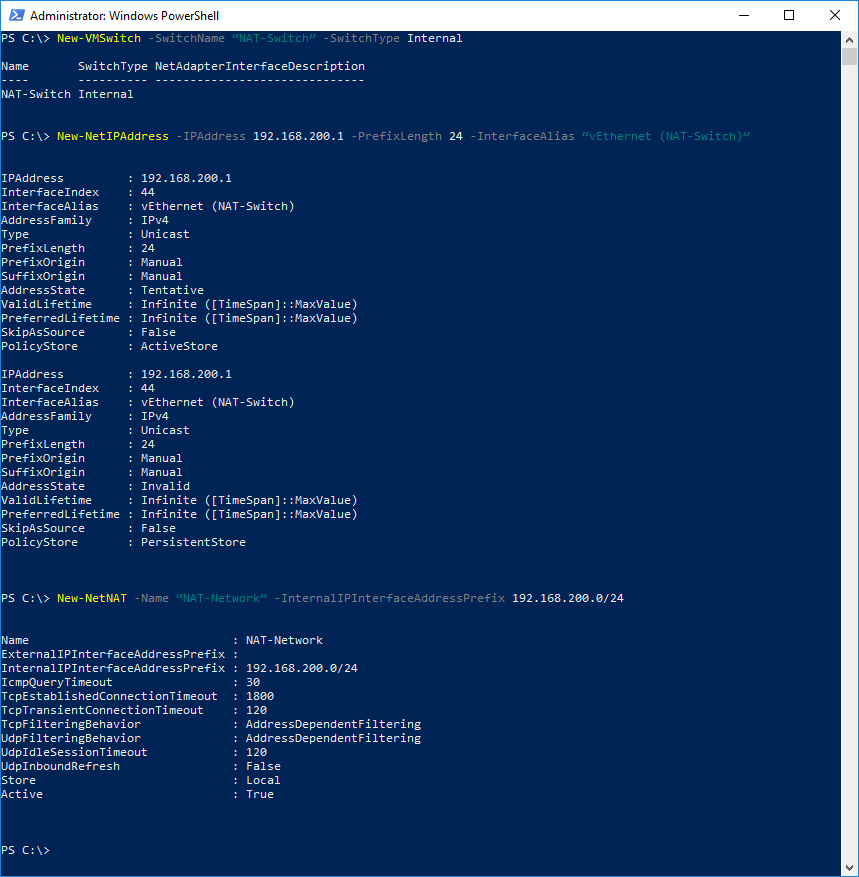Click the UdpIdleSessionTimeout value 120
The image size is (859, 877).
(x=256, y=752)
